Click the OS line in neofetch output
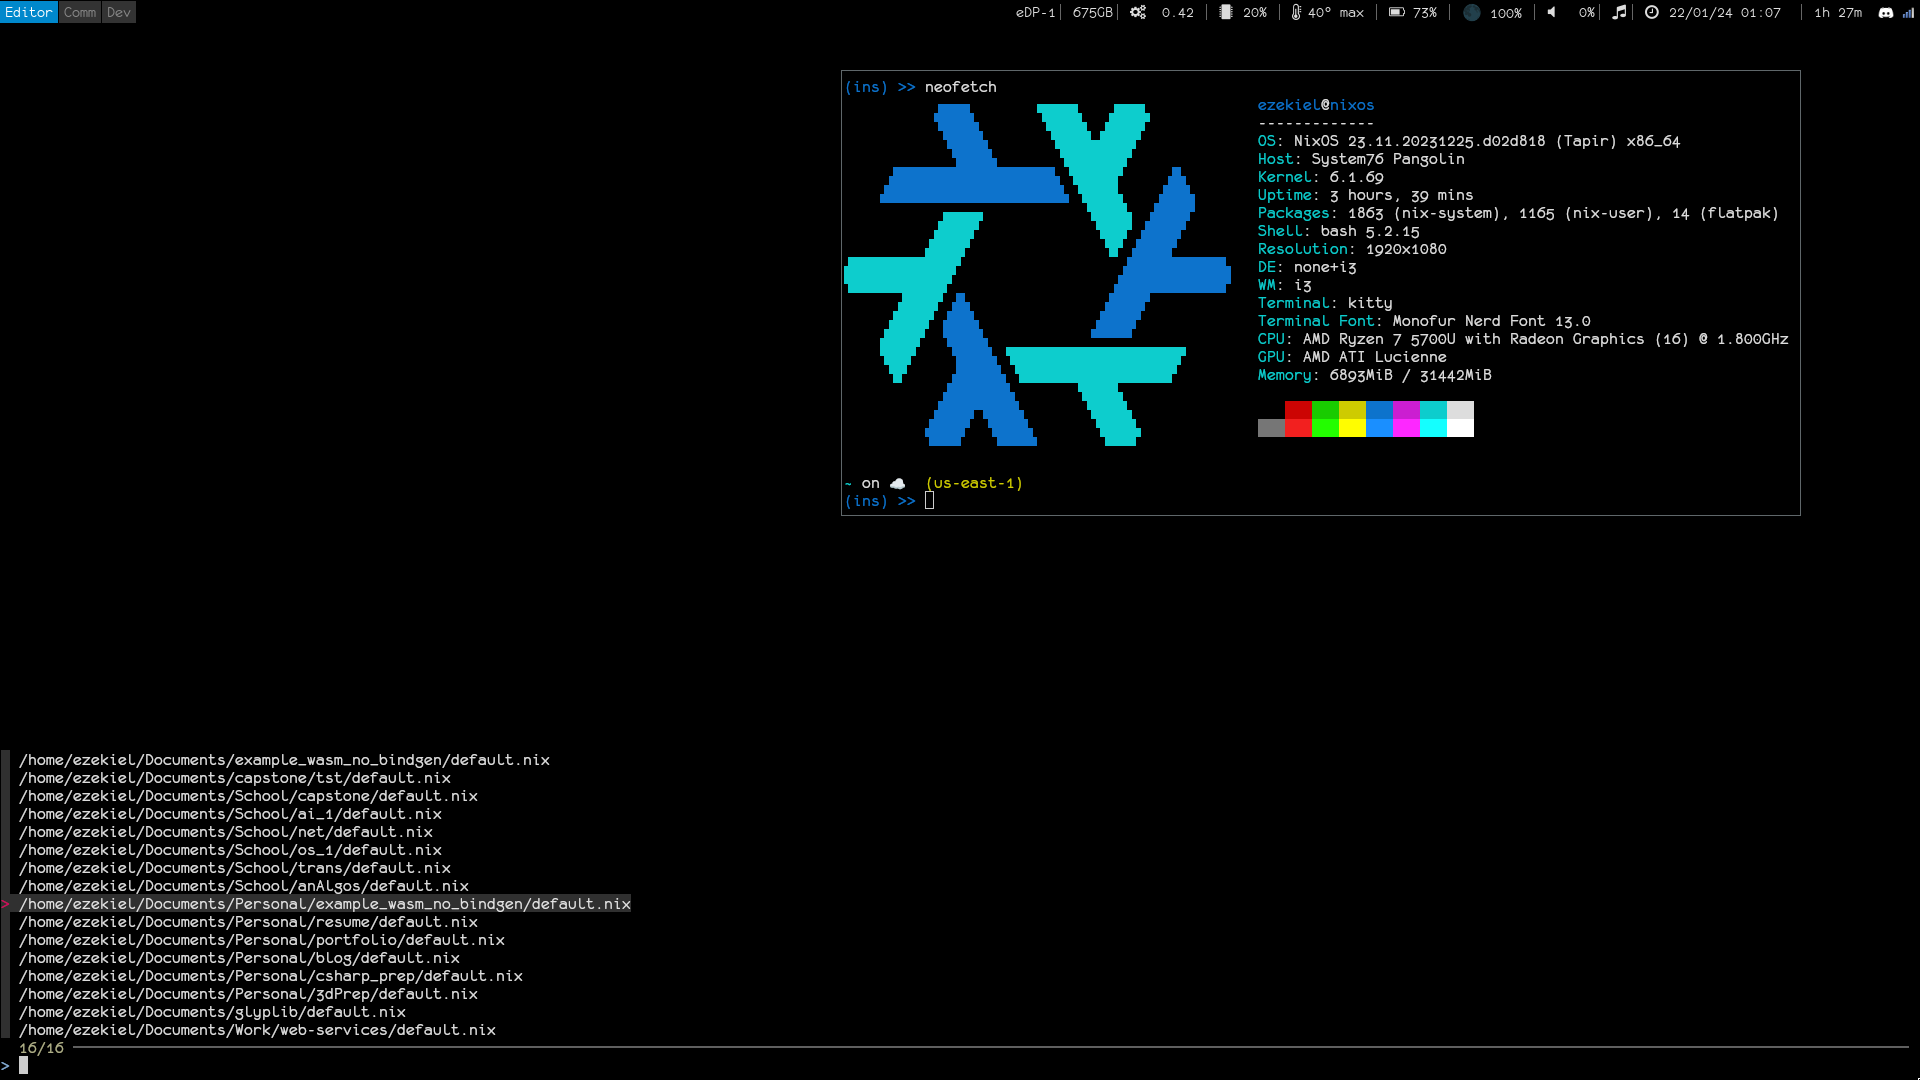This screenshot has height=1080, width=1920. [1469, 141]
